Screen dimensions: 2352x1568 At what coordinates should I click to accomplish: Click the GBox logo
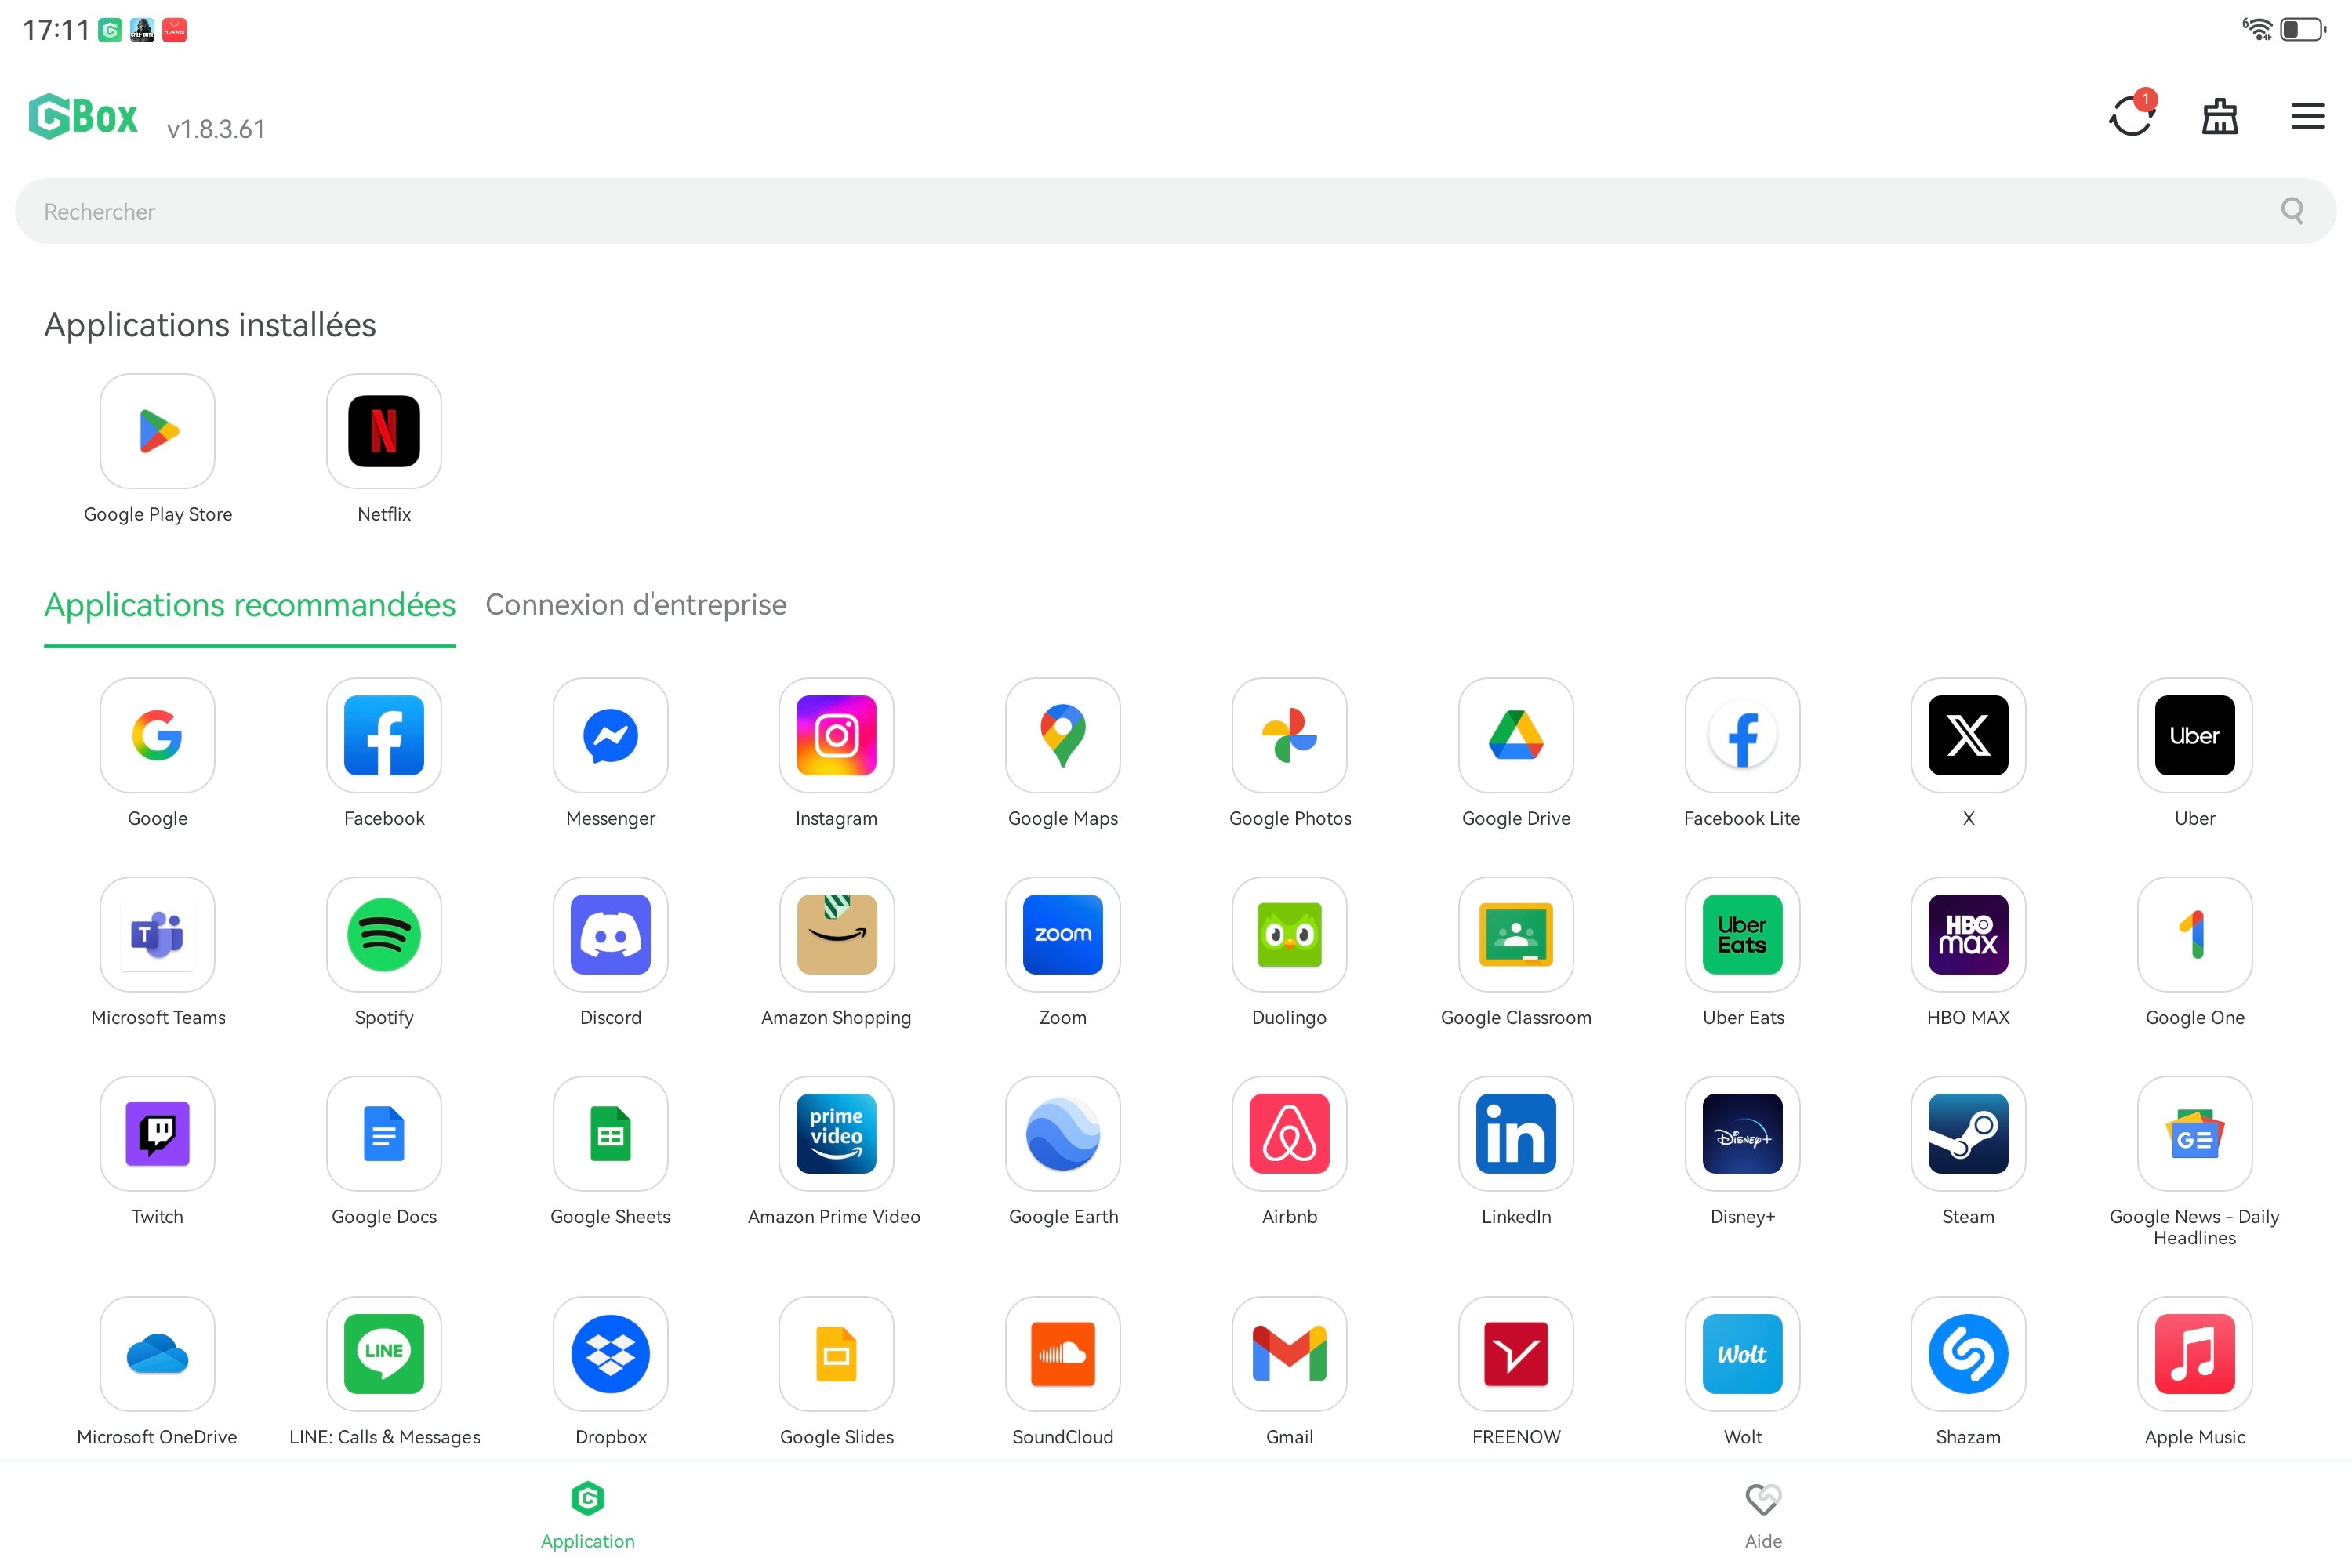(x=84, y=116)
